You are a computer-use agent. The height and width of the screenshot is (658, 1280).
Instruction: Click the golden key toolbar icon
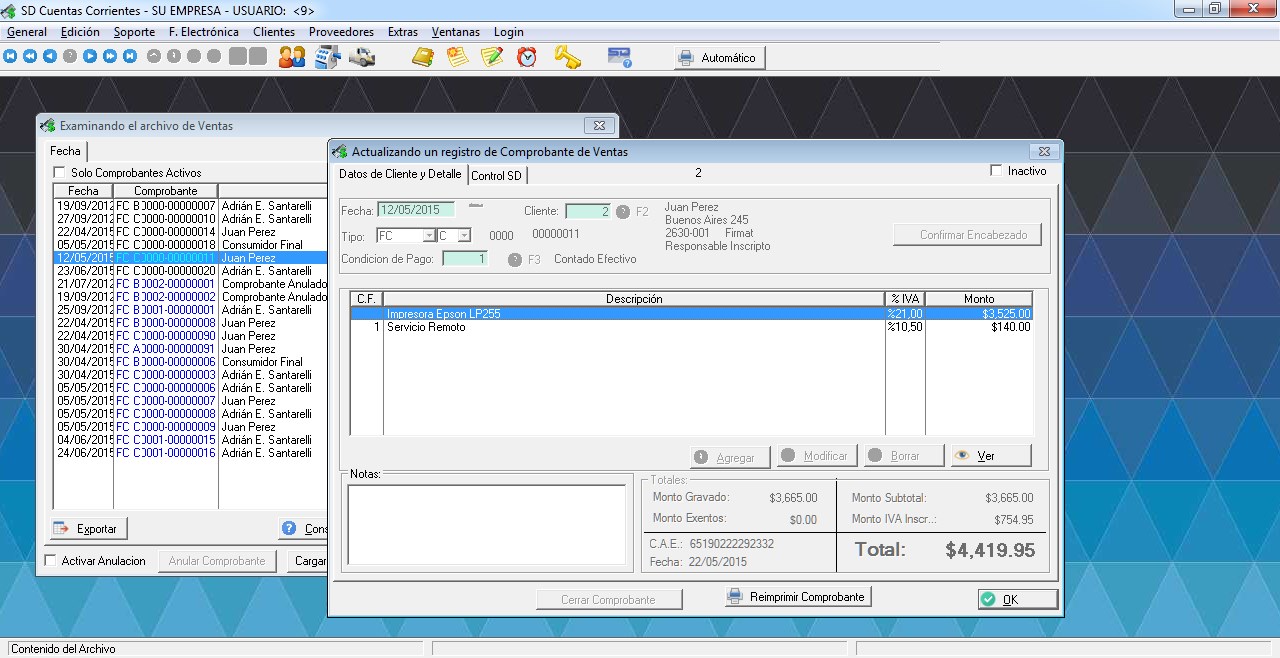[567, 57]
